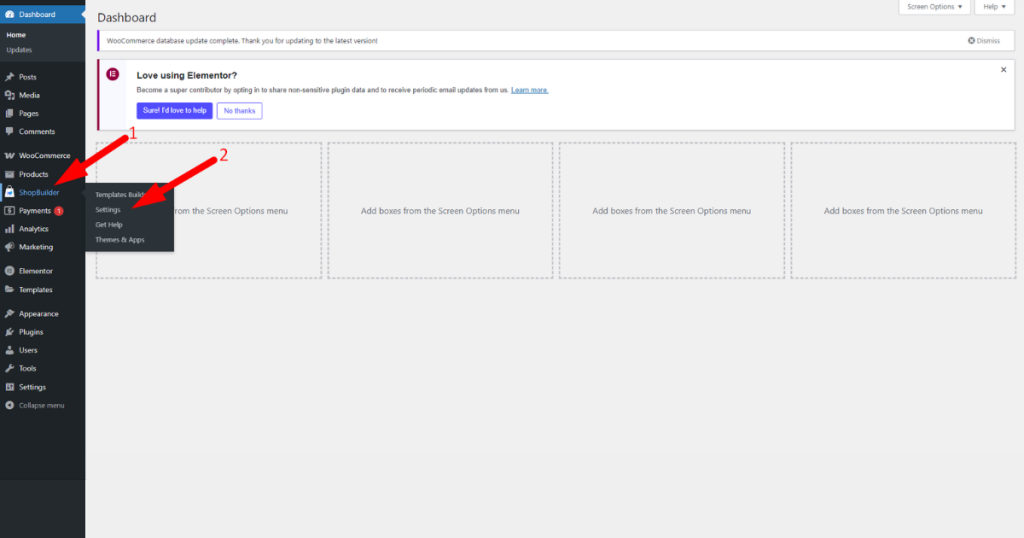Open the main Settings menu label
Image resolution: width=1024 pixels, height=538 pixels.
pyautogui.click(x=33, y=387)
